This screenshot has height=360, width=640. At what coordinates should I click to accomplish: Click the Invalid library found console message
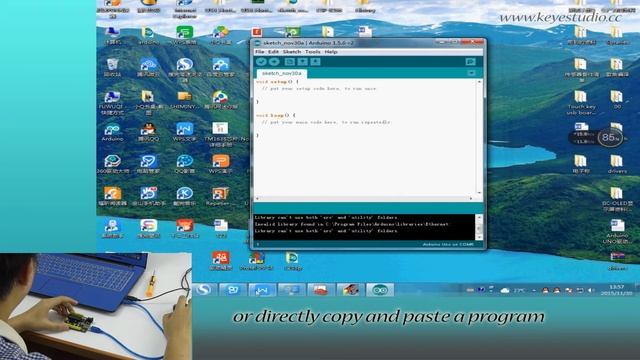tap(351, 224)
